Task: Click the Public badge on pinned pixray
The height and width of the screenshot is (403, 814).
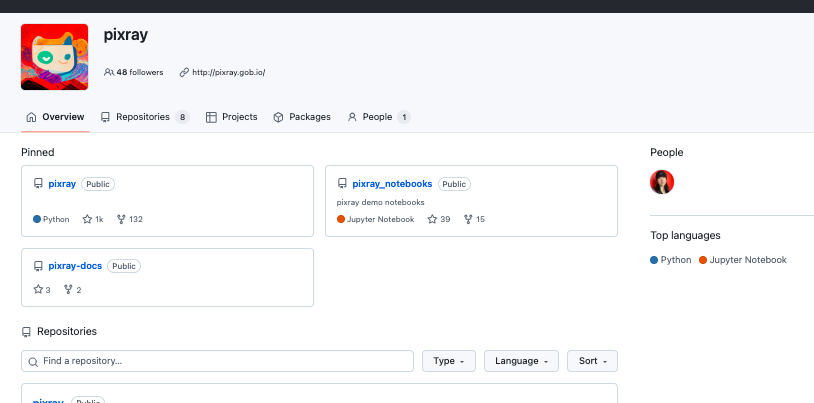Action: (x=98, y=184)
